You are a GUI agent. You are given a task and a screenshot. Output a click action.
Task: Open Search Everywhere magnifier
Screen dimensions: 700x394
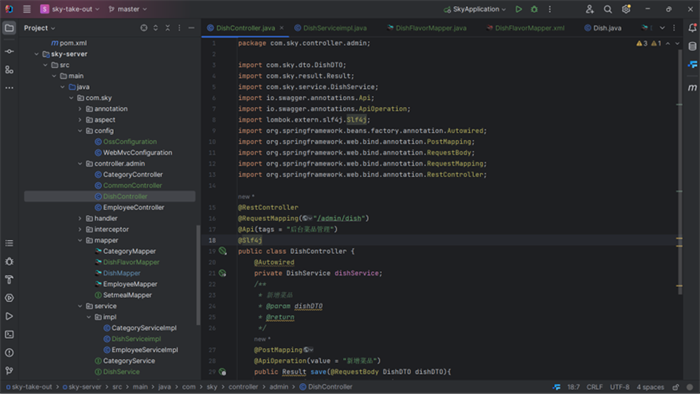[608, 9]
